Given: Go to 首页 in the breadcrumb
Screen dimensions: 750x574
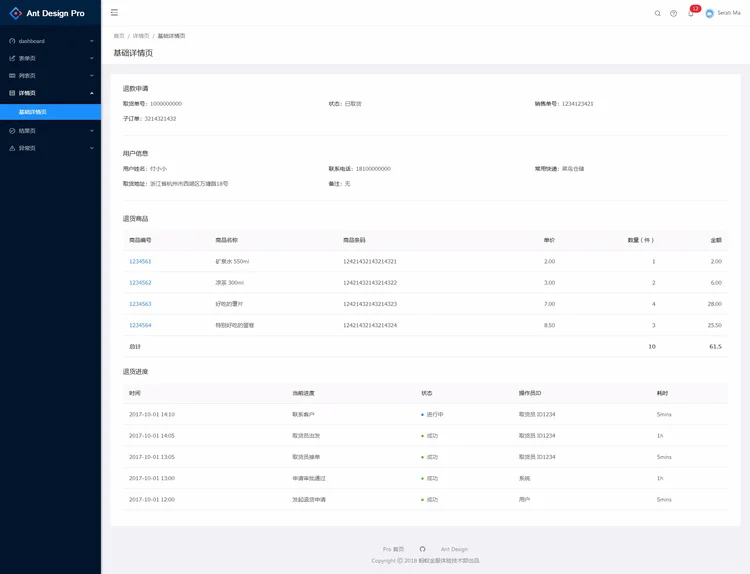Looking at the screenshot, I should click(x=119, y=36).
